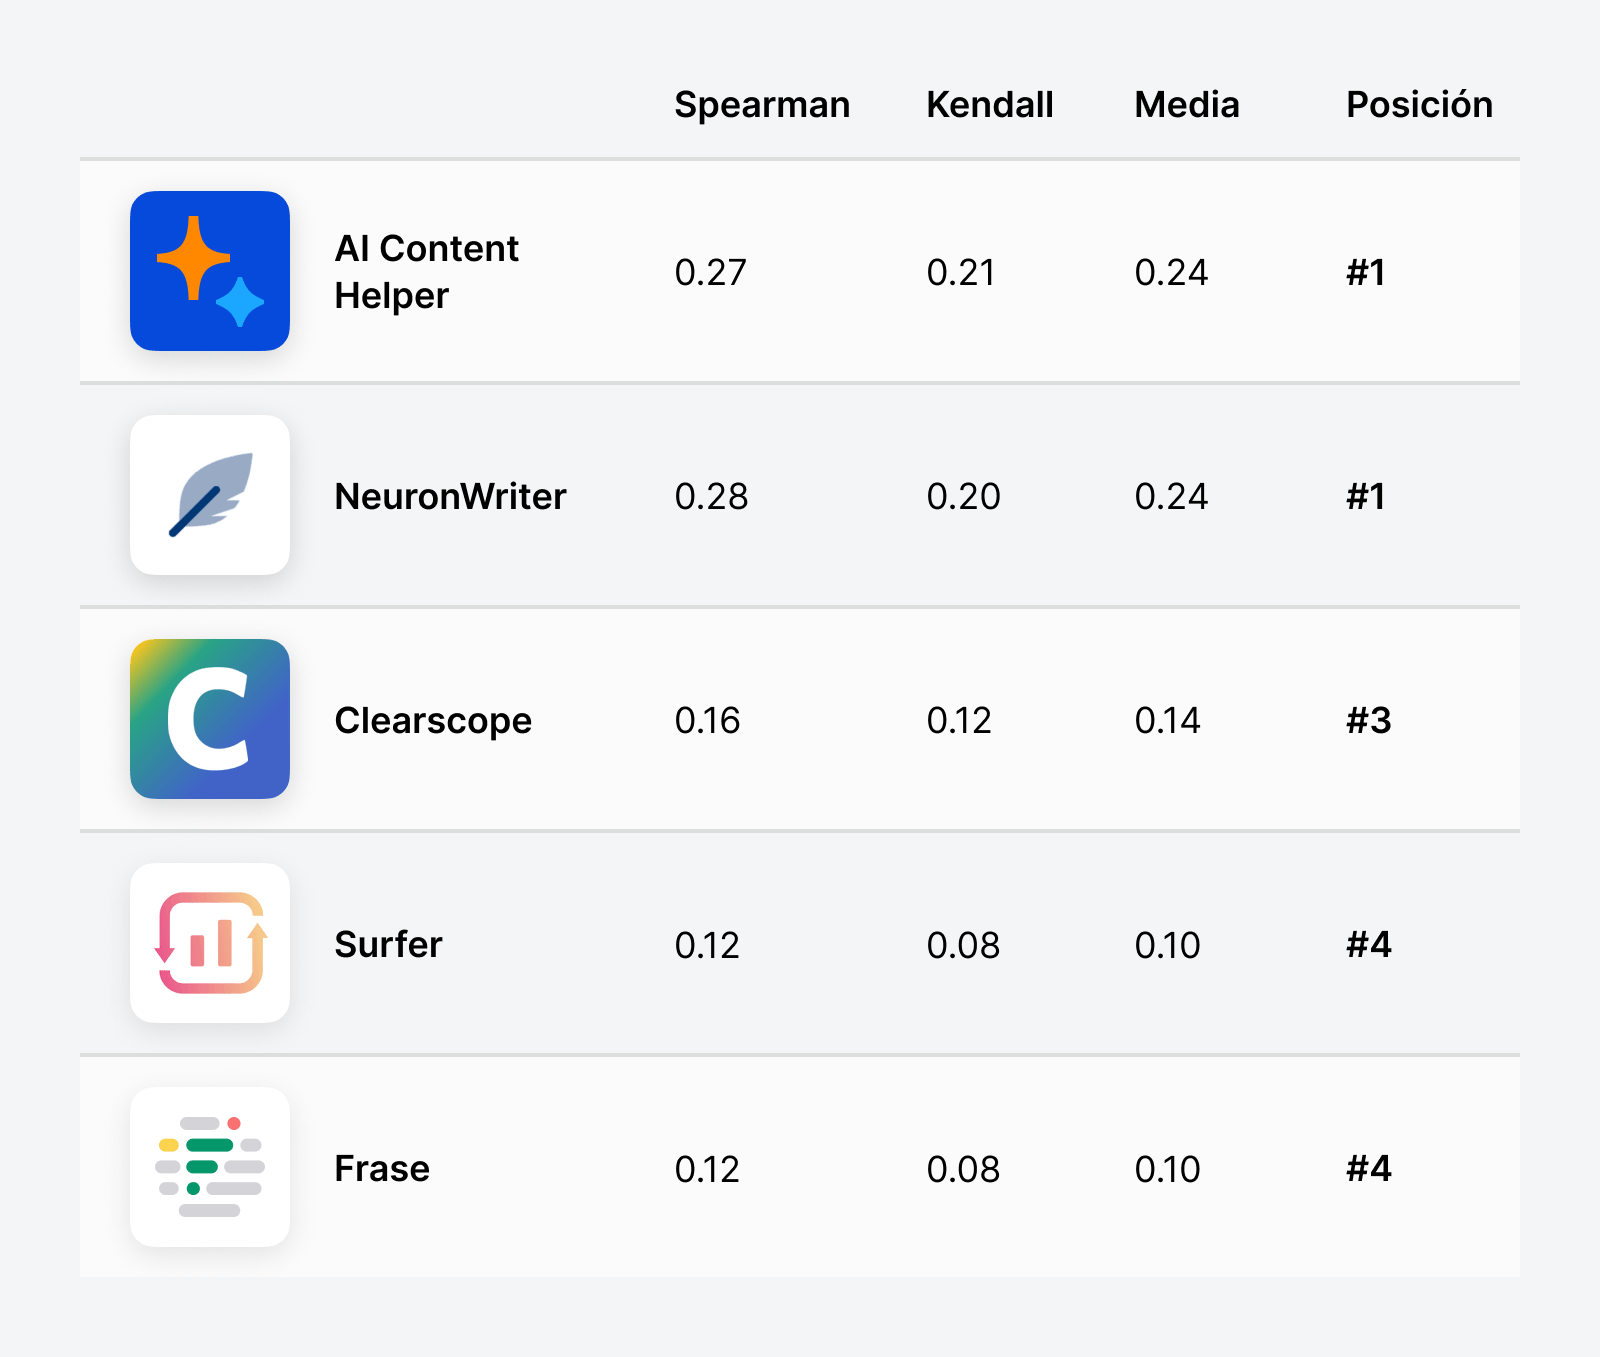Click Frase's position #4
1600x1357 pixels.
(x=1368, y=1168)
